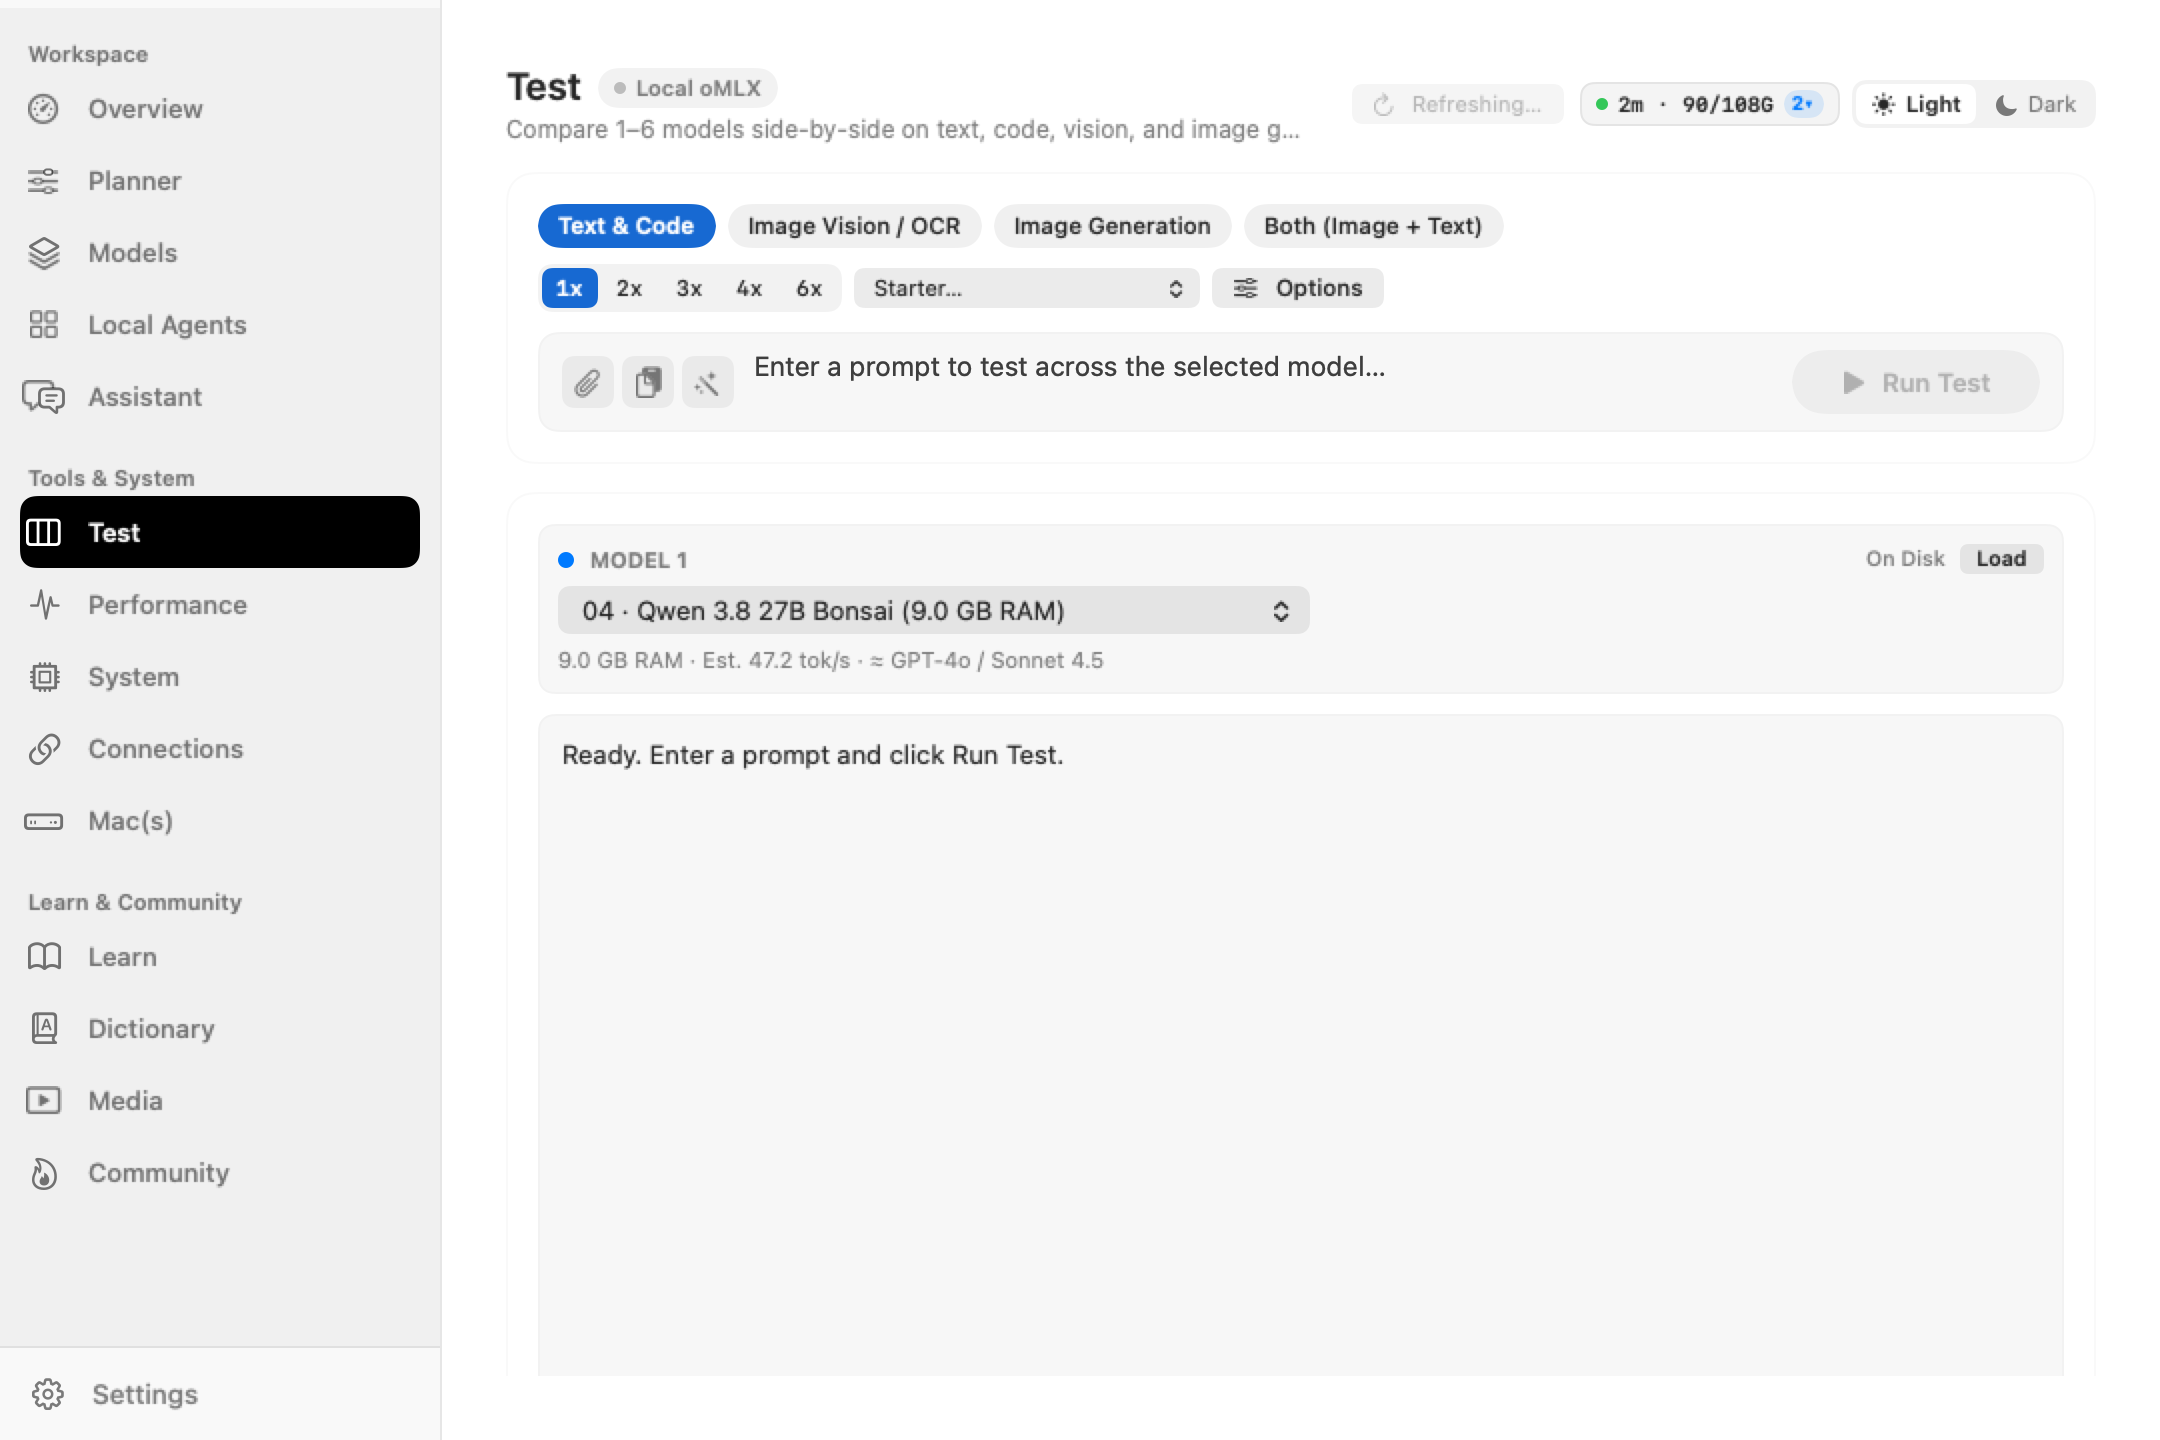
Task: Click the Learn book icon
Action: point(43,957)
